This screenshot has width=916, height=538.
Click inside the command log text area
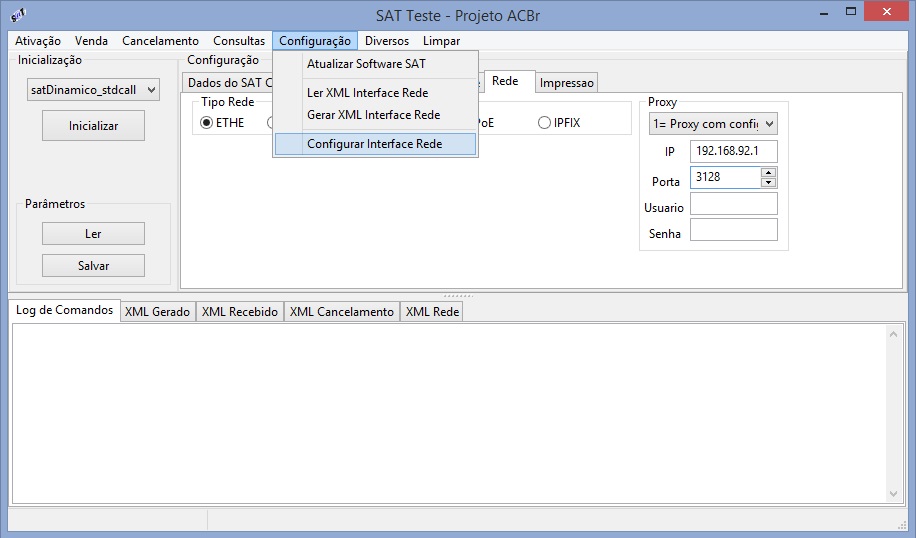click(449, 414)
